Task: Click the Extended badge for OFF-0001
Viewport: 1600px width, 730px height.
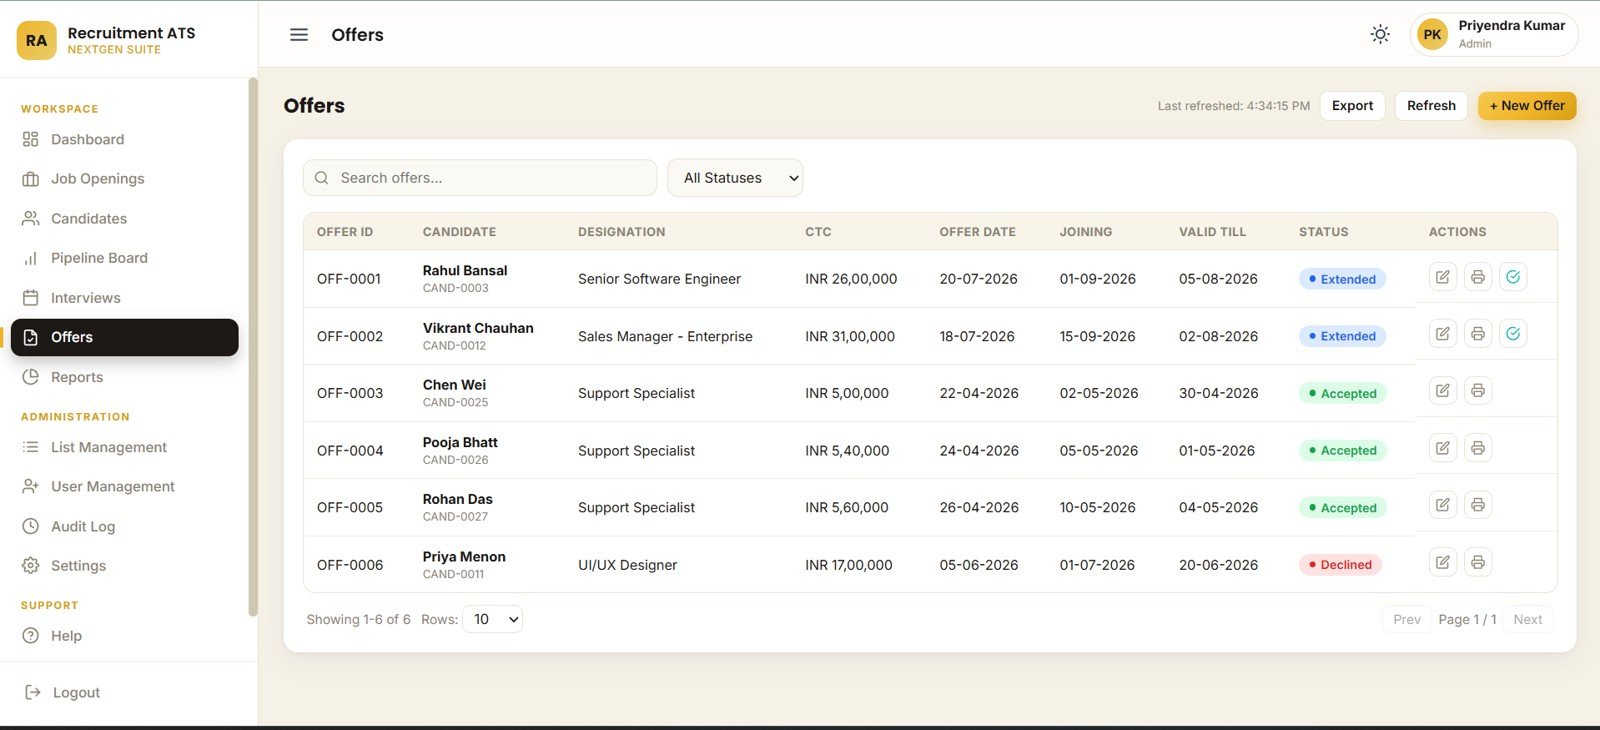Action: pos(1342,279)
